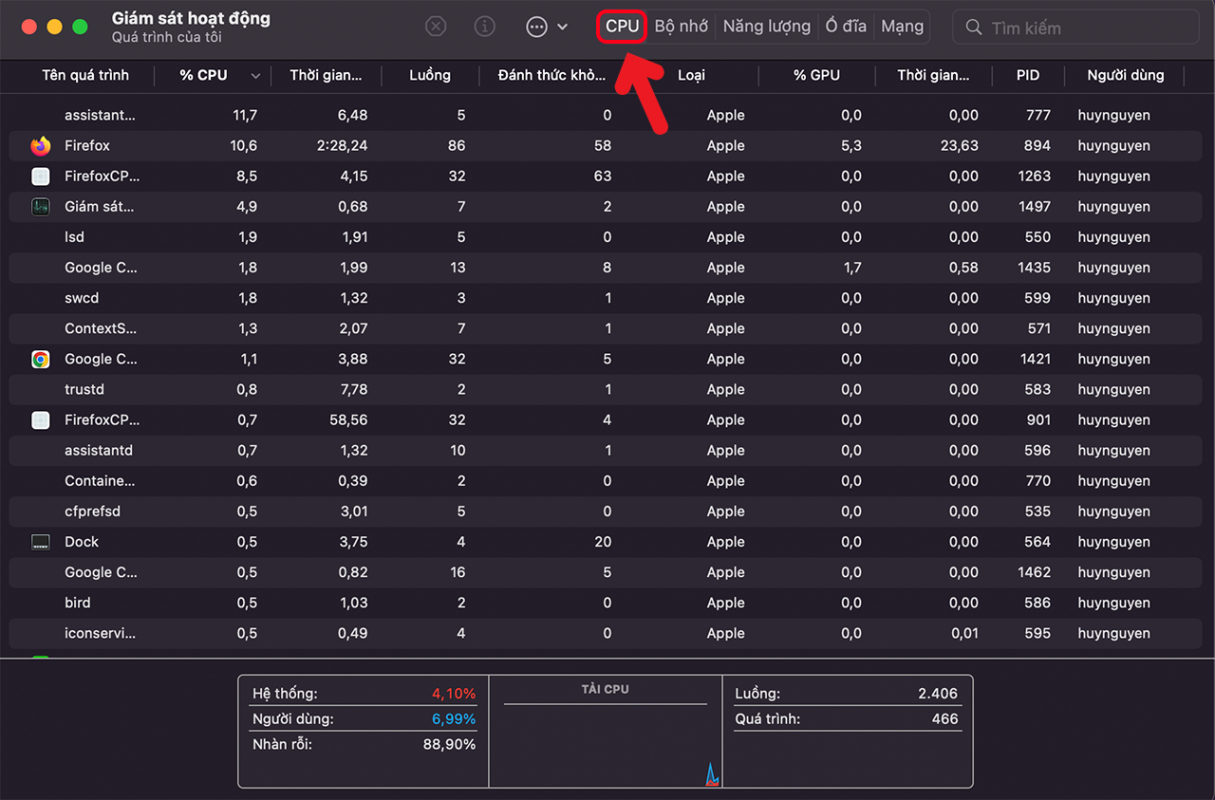Switch to the Bộ nhớ tab

coord(681,27)
